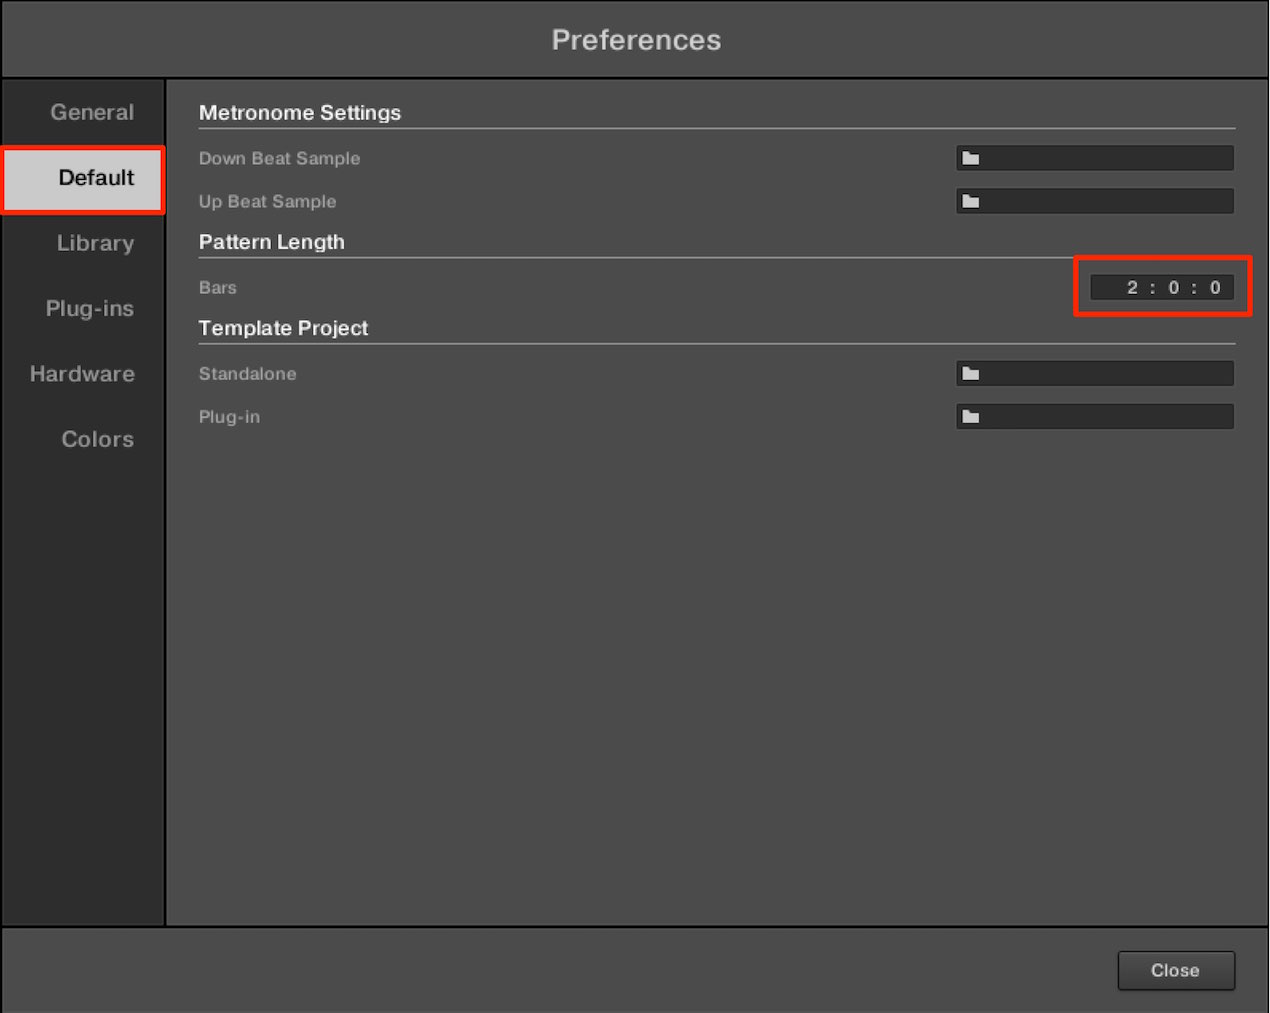1270x1013 pixels.
Task: Click the Plug-in template path field
Action: pyautogui.click(x=1095, y=416)
